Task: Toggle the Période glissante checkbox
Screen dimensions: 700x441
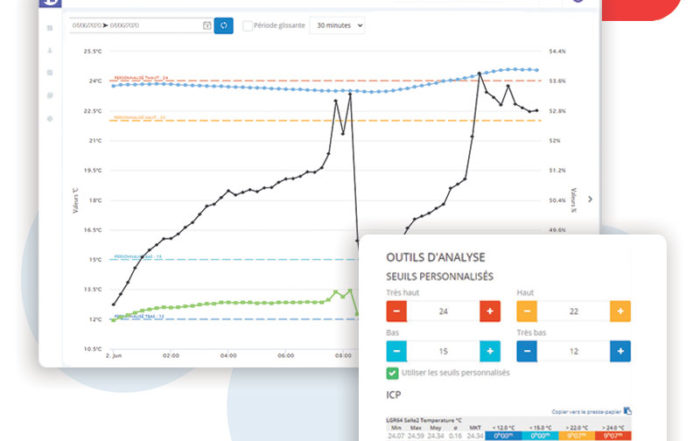Action: pyautogui.click(x=247, y=25)
